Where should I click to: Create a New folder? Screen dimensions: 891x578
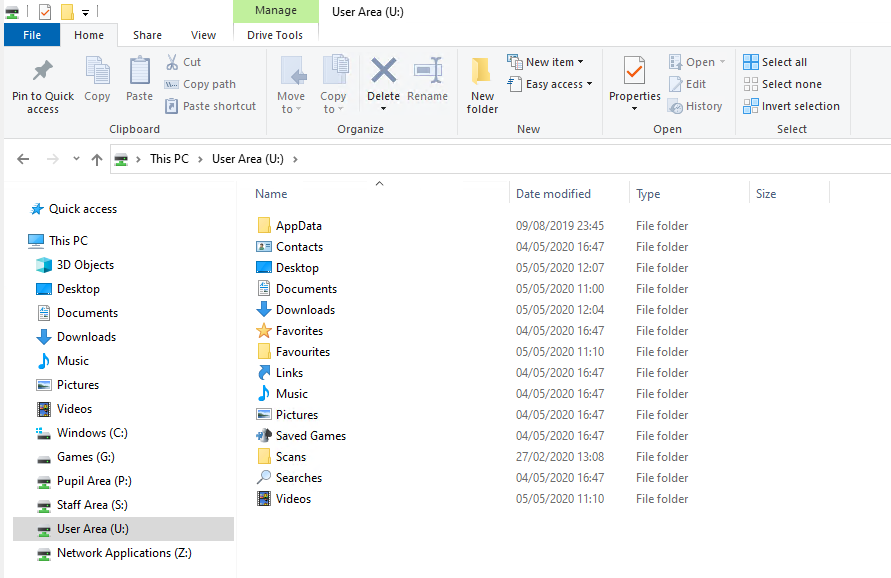tap(482, 85)
